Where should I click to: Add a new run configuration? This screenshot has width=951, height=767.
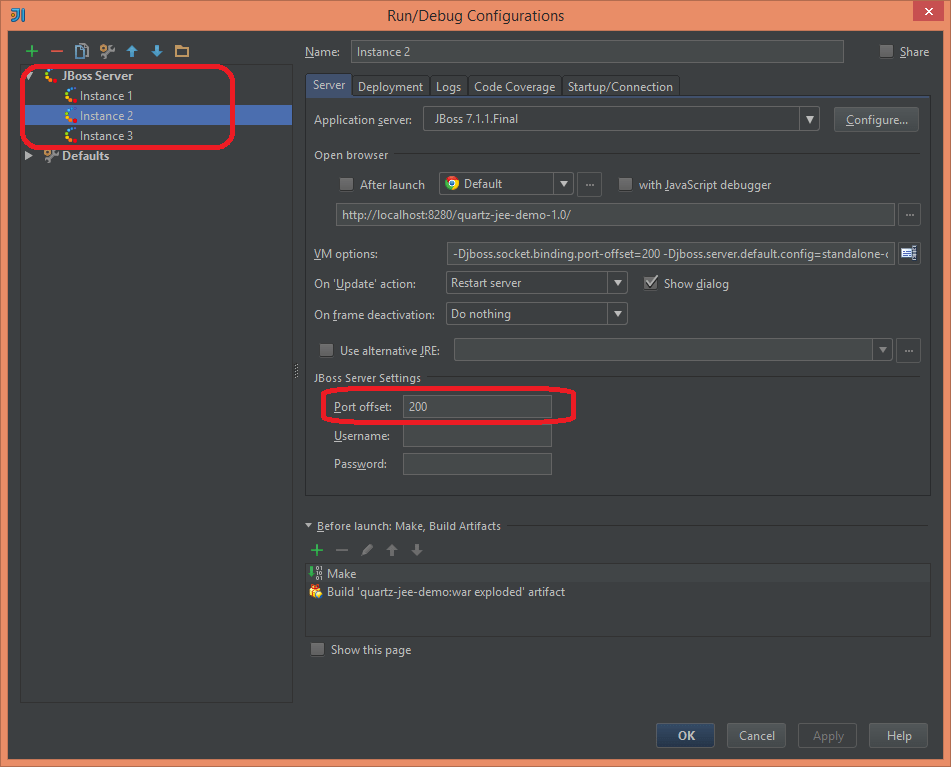coord(31,51)
